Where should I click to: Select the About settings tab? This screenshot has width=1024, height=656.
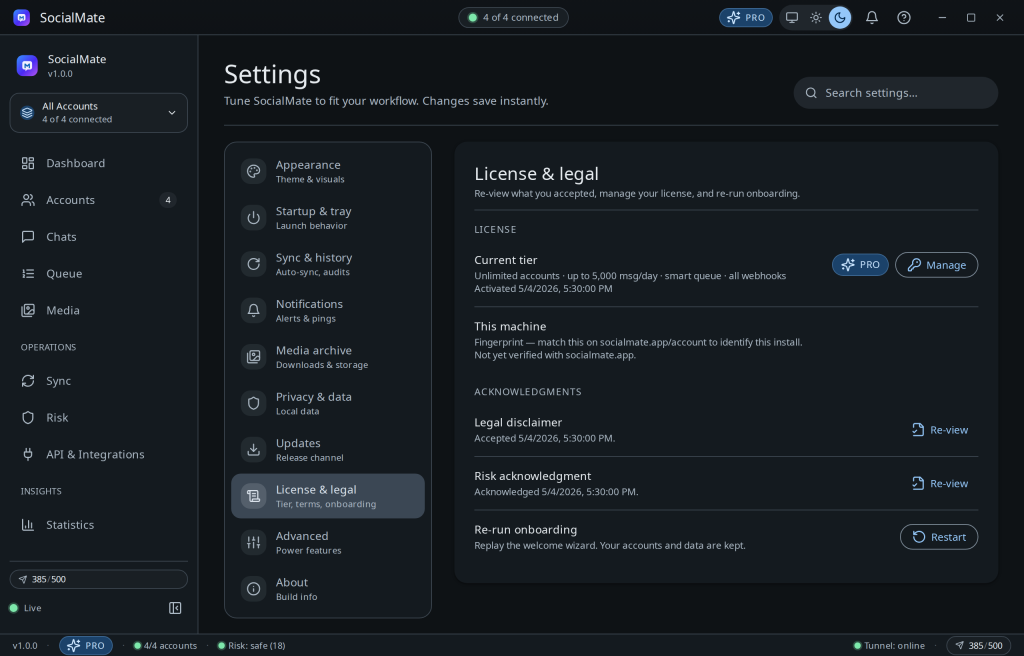click(x=328, y=589)
